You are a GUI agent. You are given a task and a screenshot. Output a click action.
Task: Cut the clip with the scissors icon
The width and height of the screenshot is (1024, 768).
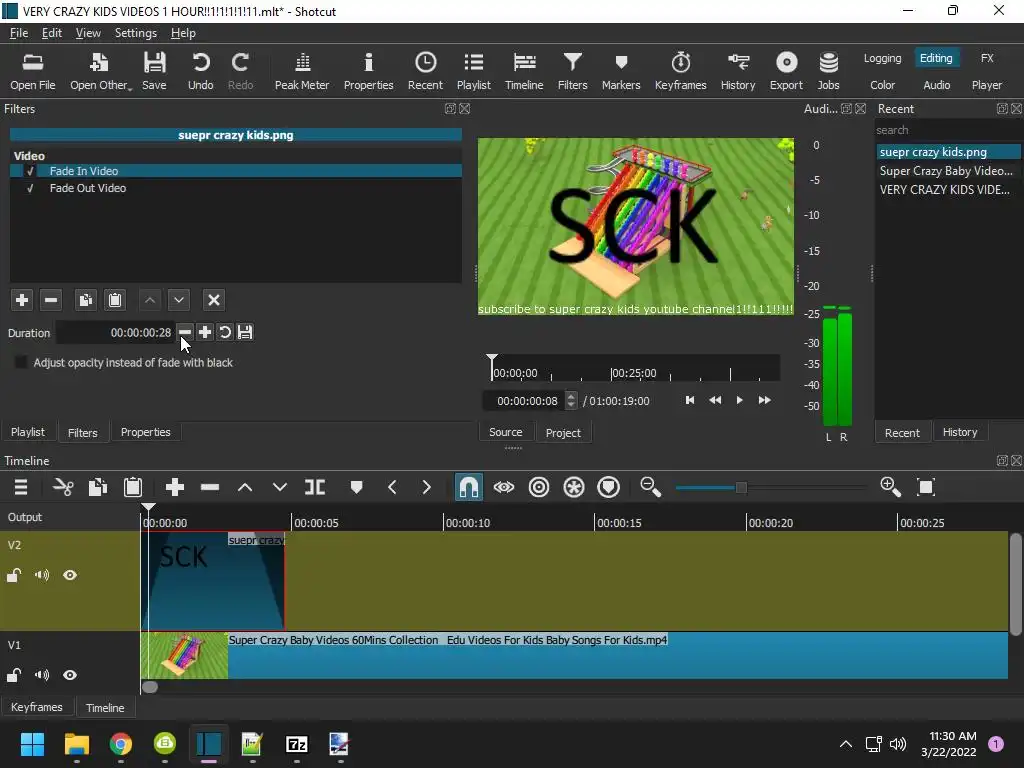tap(63, 487)
